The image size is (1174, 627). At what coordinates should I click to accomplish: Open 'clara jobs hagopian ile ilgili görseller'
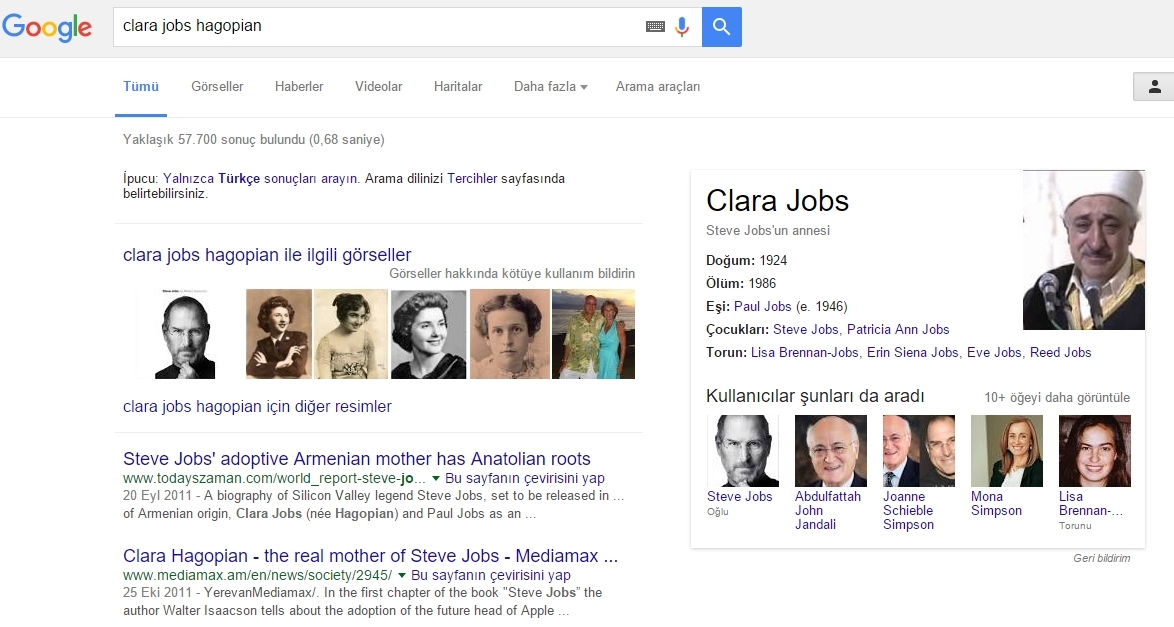coord(267,255)
